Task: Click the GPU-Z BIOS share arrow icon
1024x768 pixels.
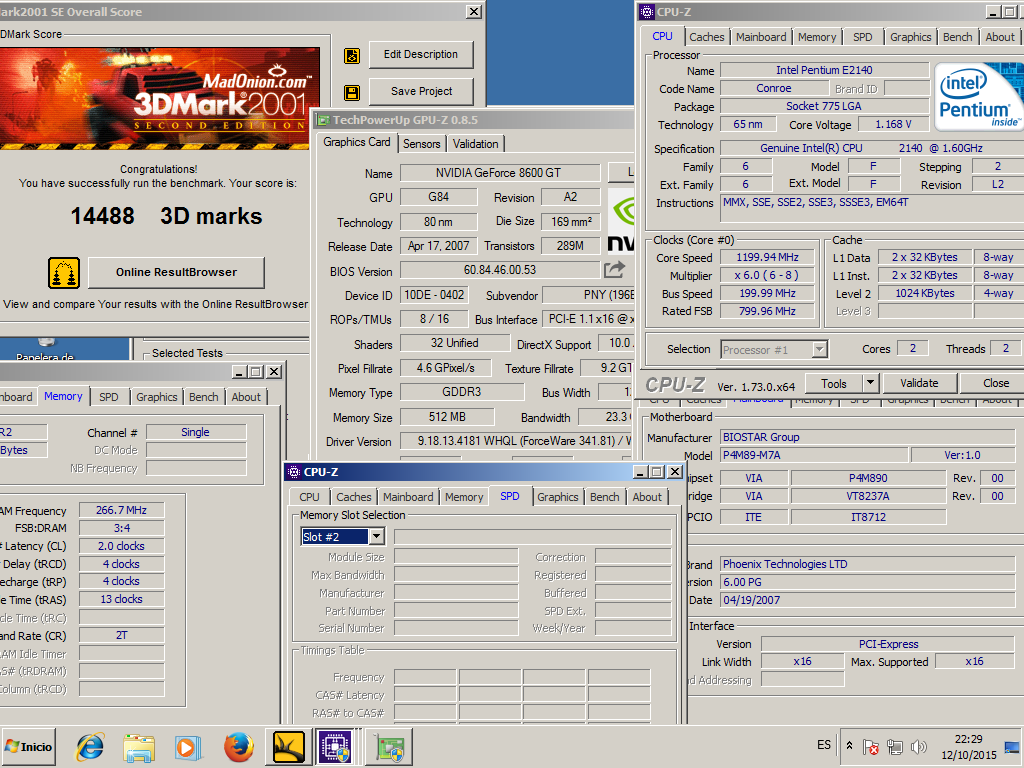Action: [614, 269]
